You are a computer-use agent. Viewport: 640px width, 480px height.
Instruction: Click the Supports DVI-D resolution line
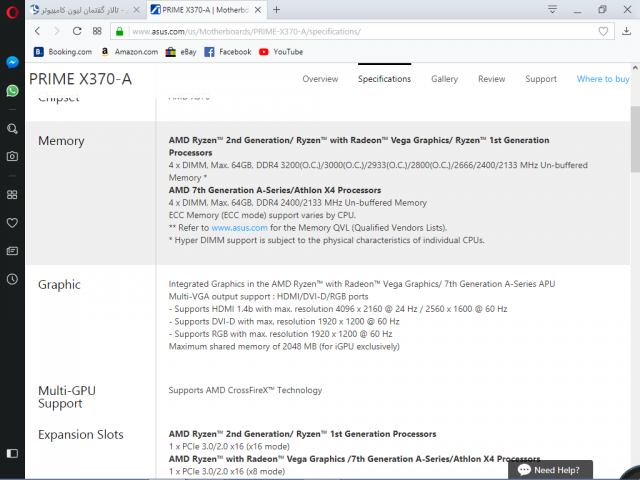tap(284, 322)
